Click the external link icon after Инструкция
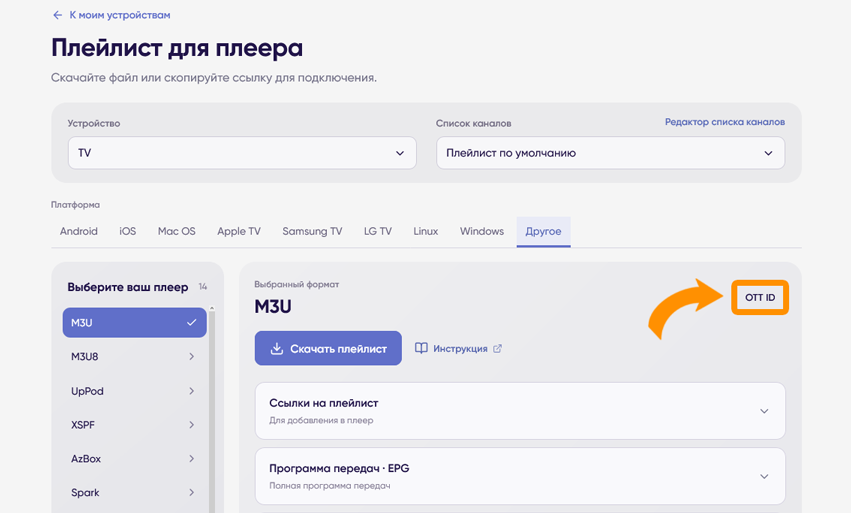 click(497, 349)
